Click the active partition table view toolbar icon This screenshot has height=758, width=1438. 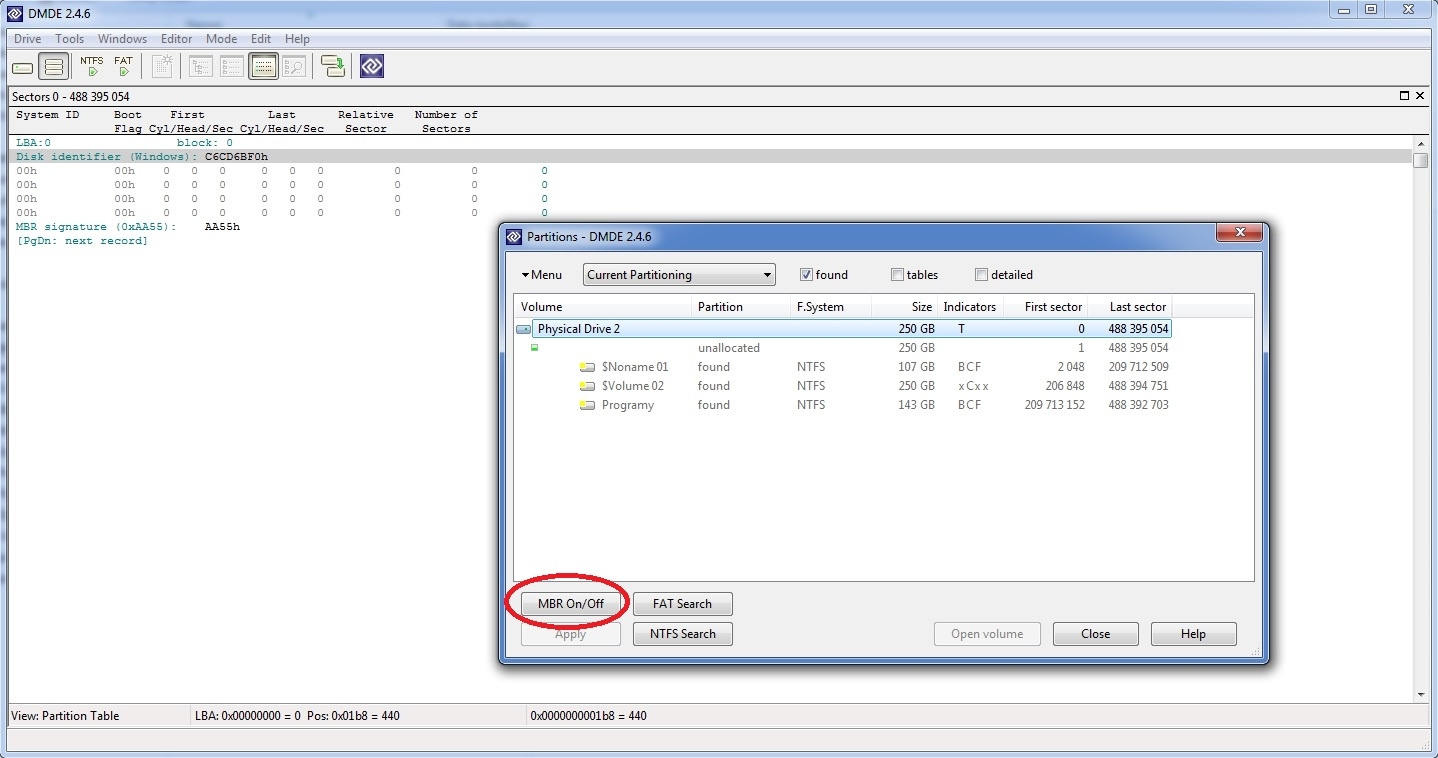(x=263, y=67)
